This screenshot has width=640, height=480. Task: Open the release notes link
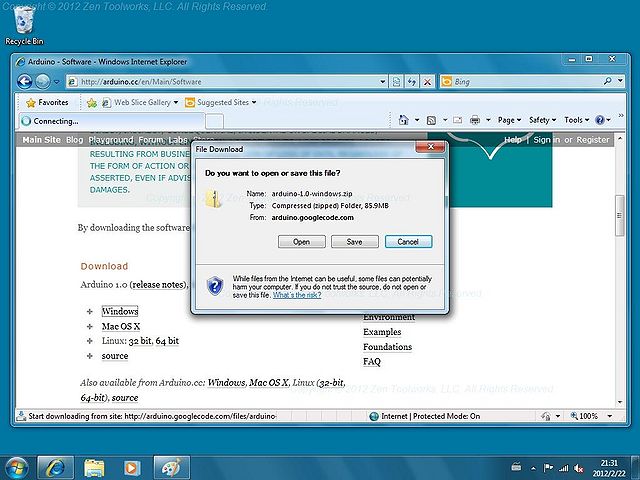158,284
